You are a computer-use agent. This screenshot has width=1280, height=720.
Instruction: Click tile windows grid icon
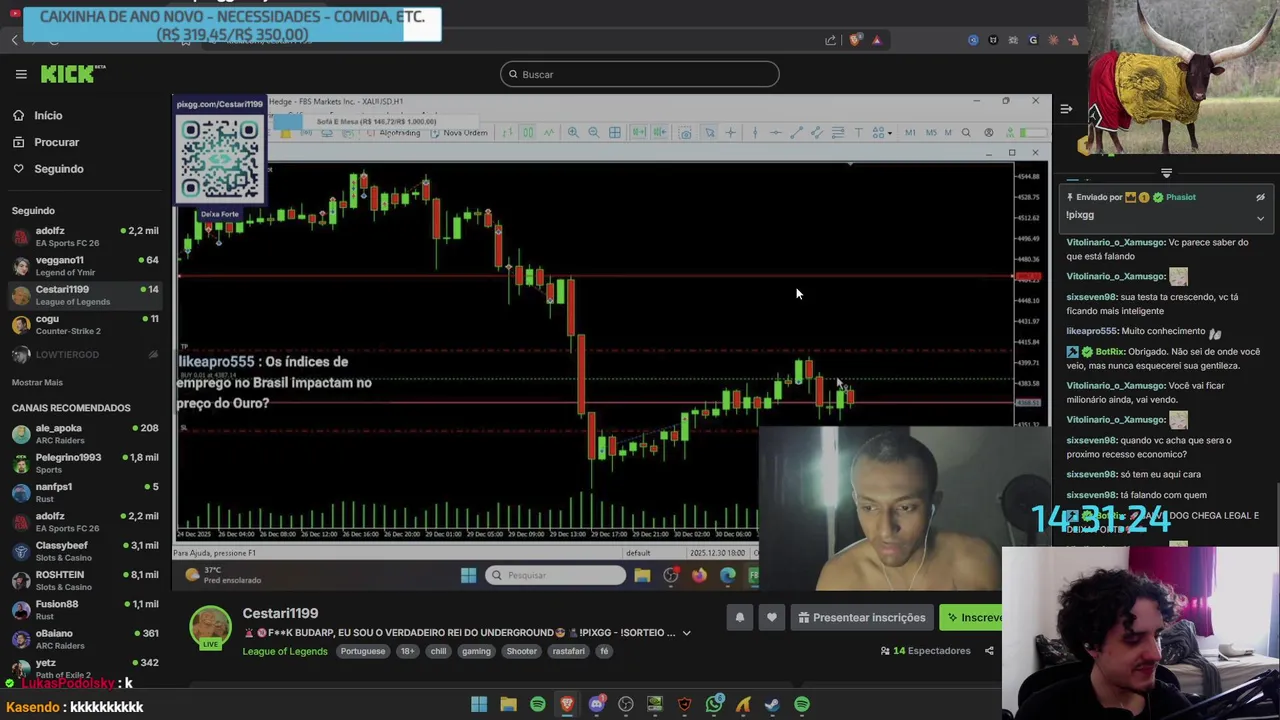click(x=615, y=133)
